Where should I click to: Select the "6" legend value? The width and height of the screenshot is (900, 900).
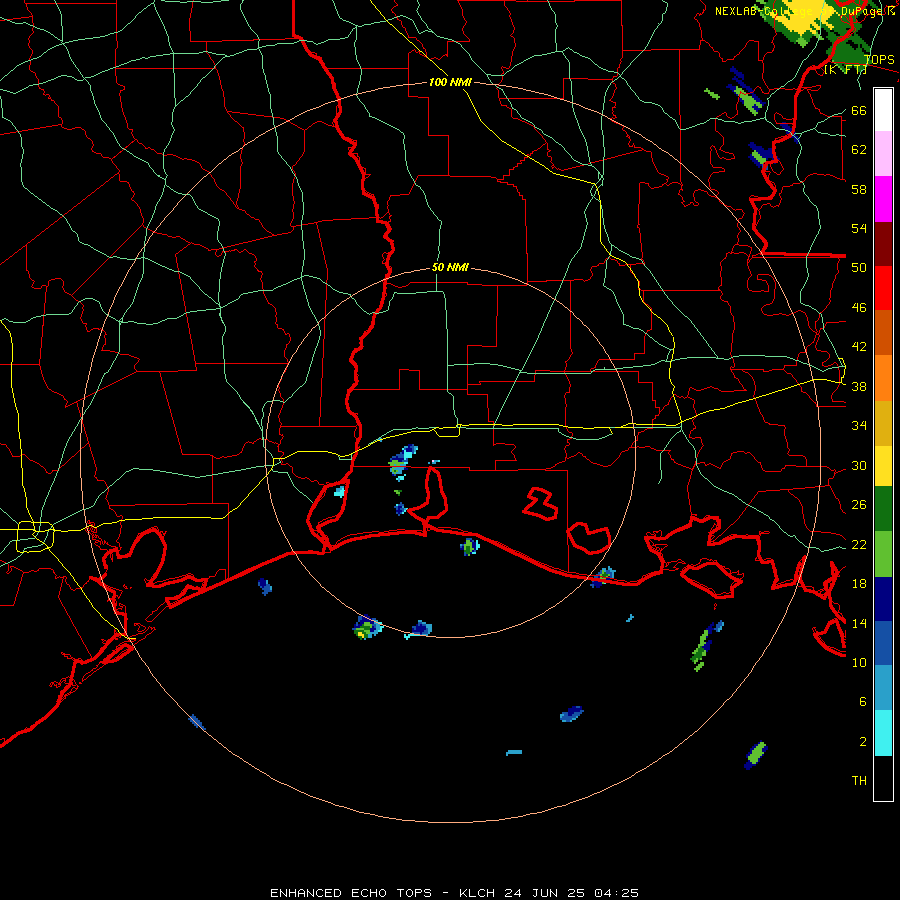[862, 702]
